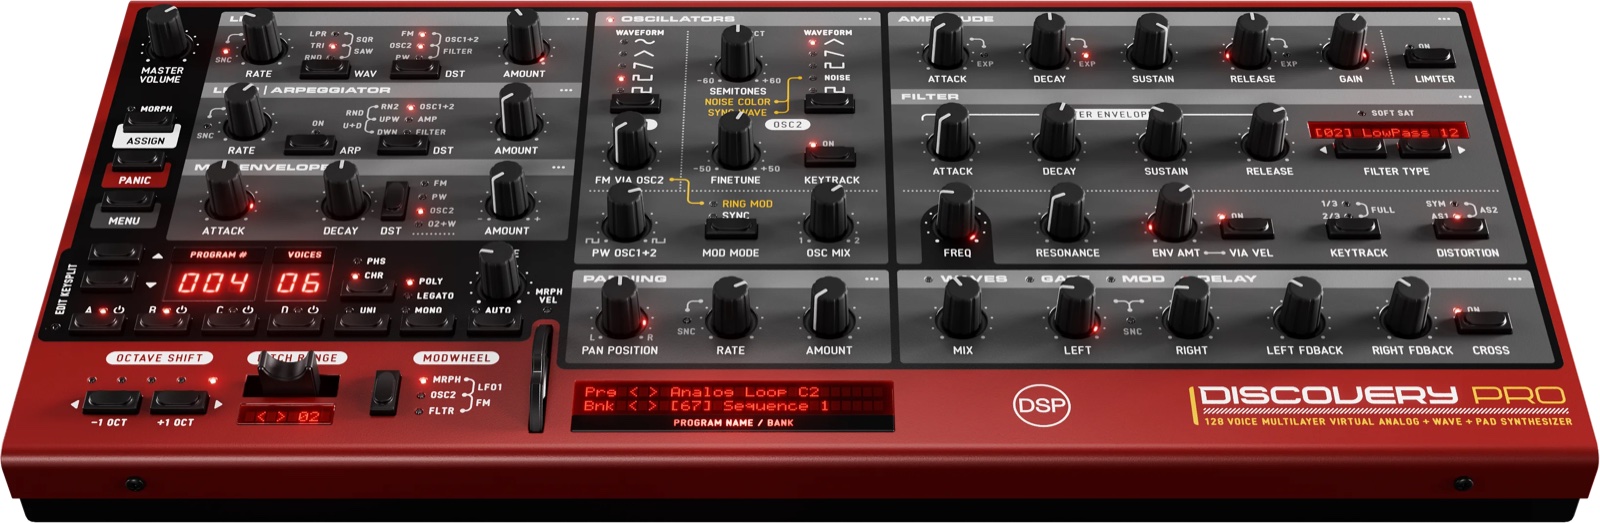Click the MONO voice mode button
The image size is (1600, 523).
pos(427,322)
